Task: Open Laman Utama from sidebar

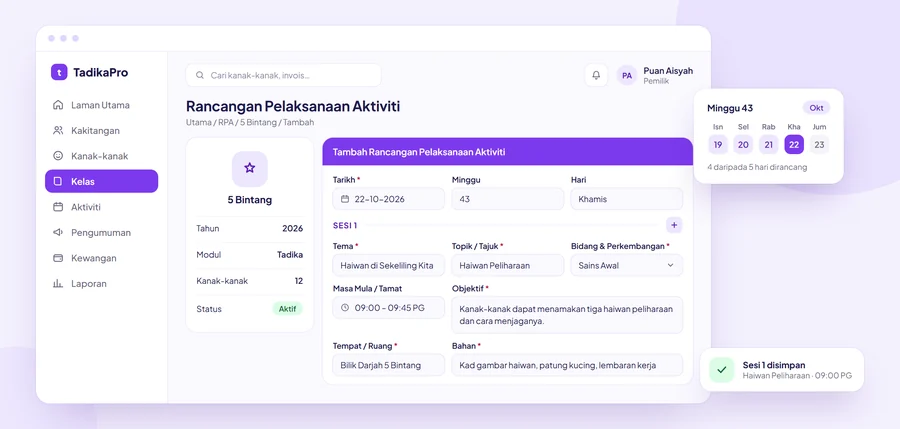Action: pos(102,105)
